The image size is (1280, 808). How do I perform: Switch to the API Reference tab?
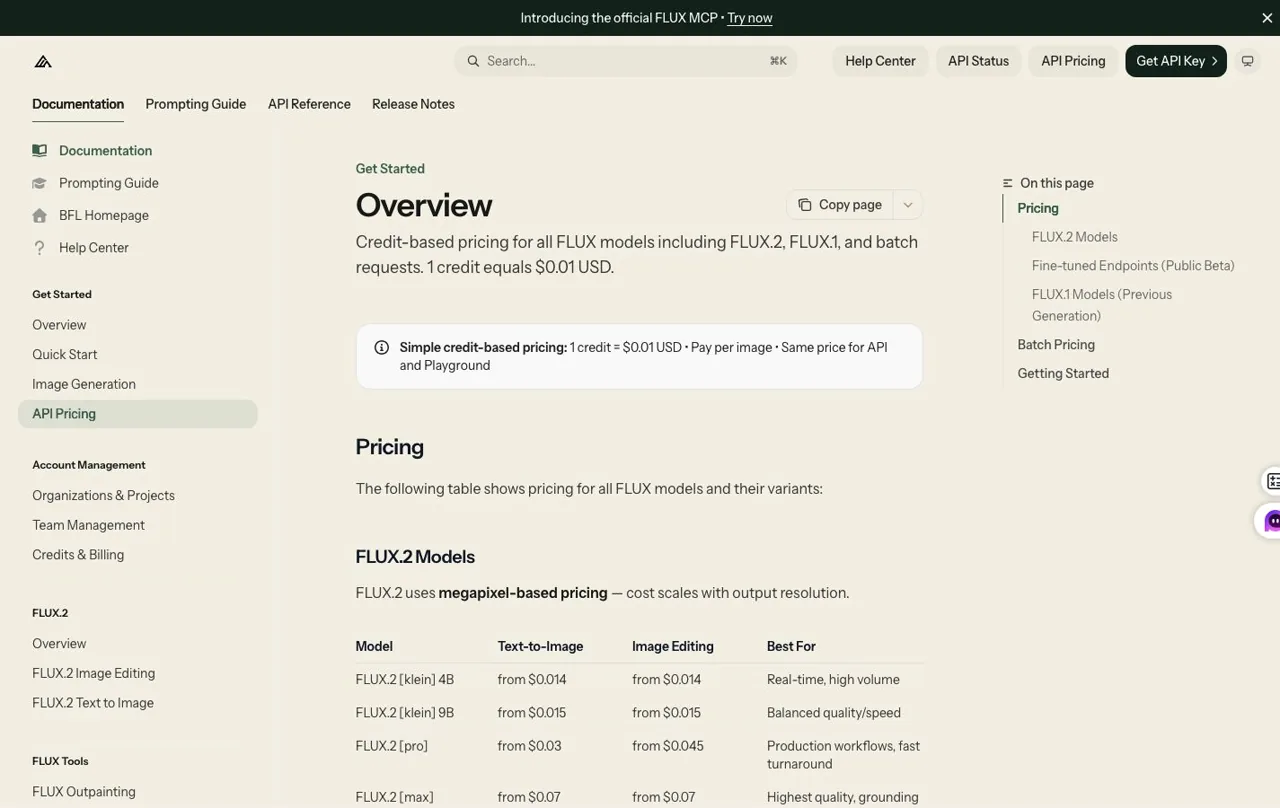click(x=309, y=104)
